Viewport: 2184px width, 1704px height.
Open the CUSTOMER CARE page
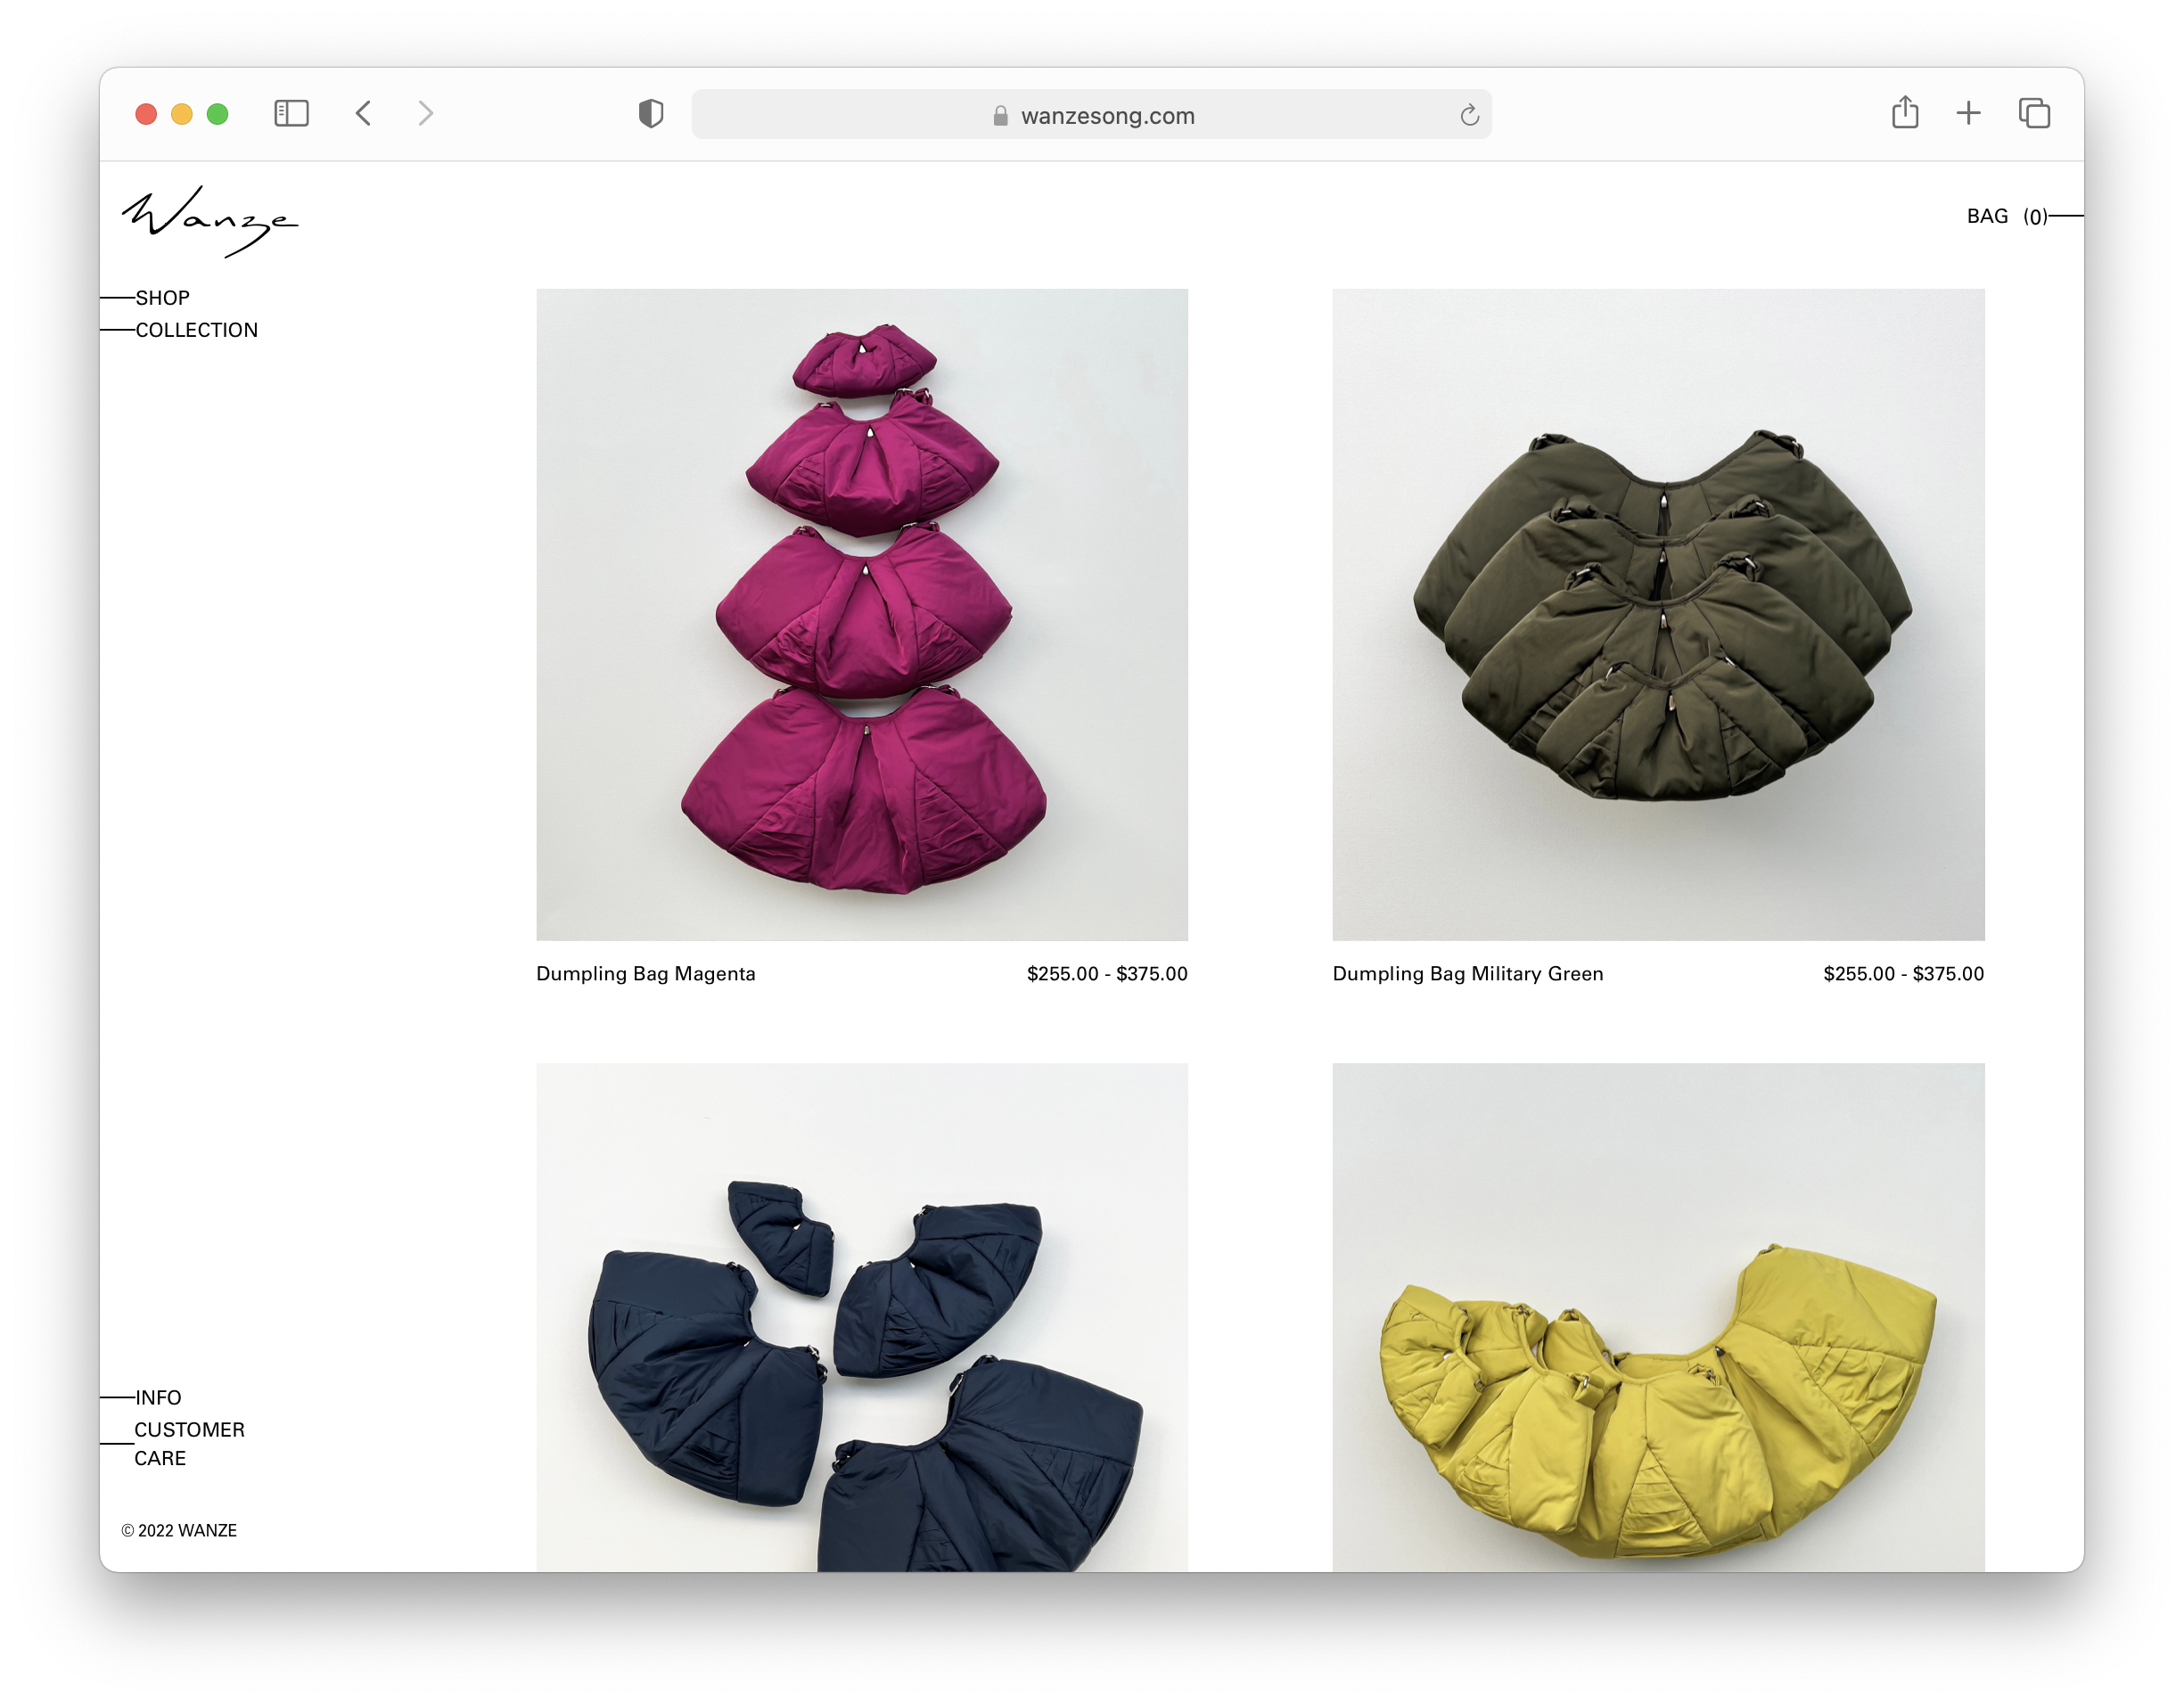[x=188, y=1443]
